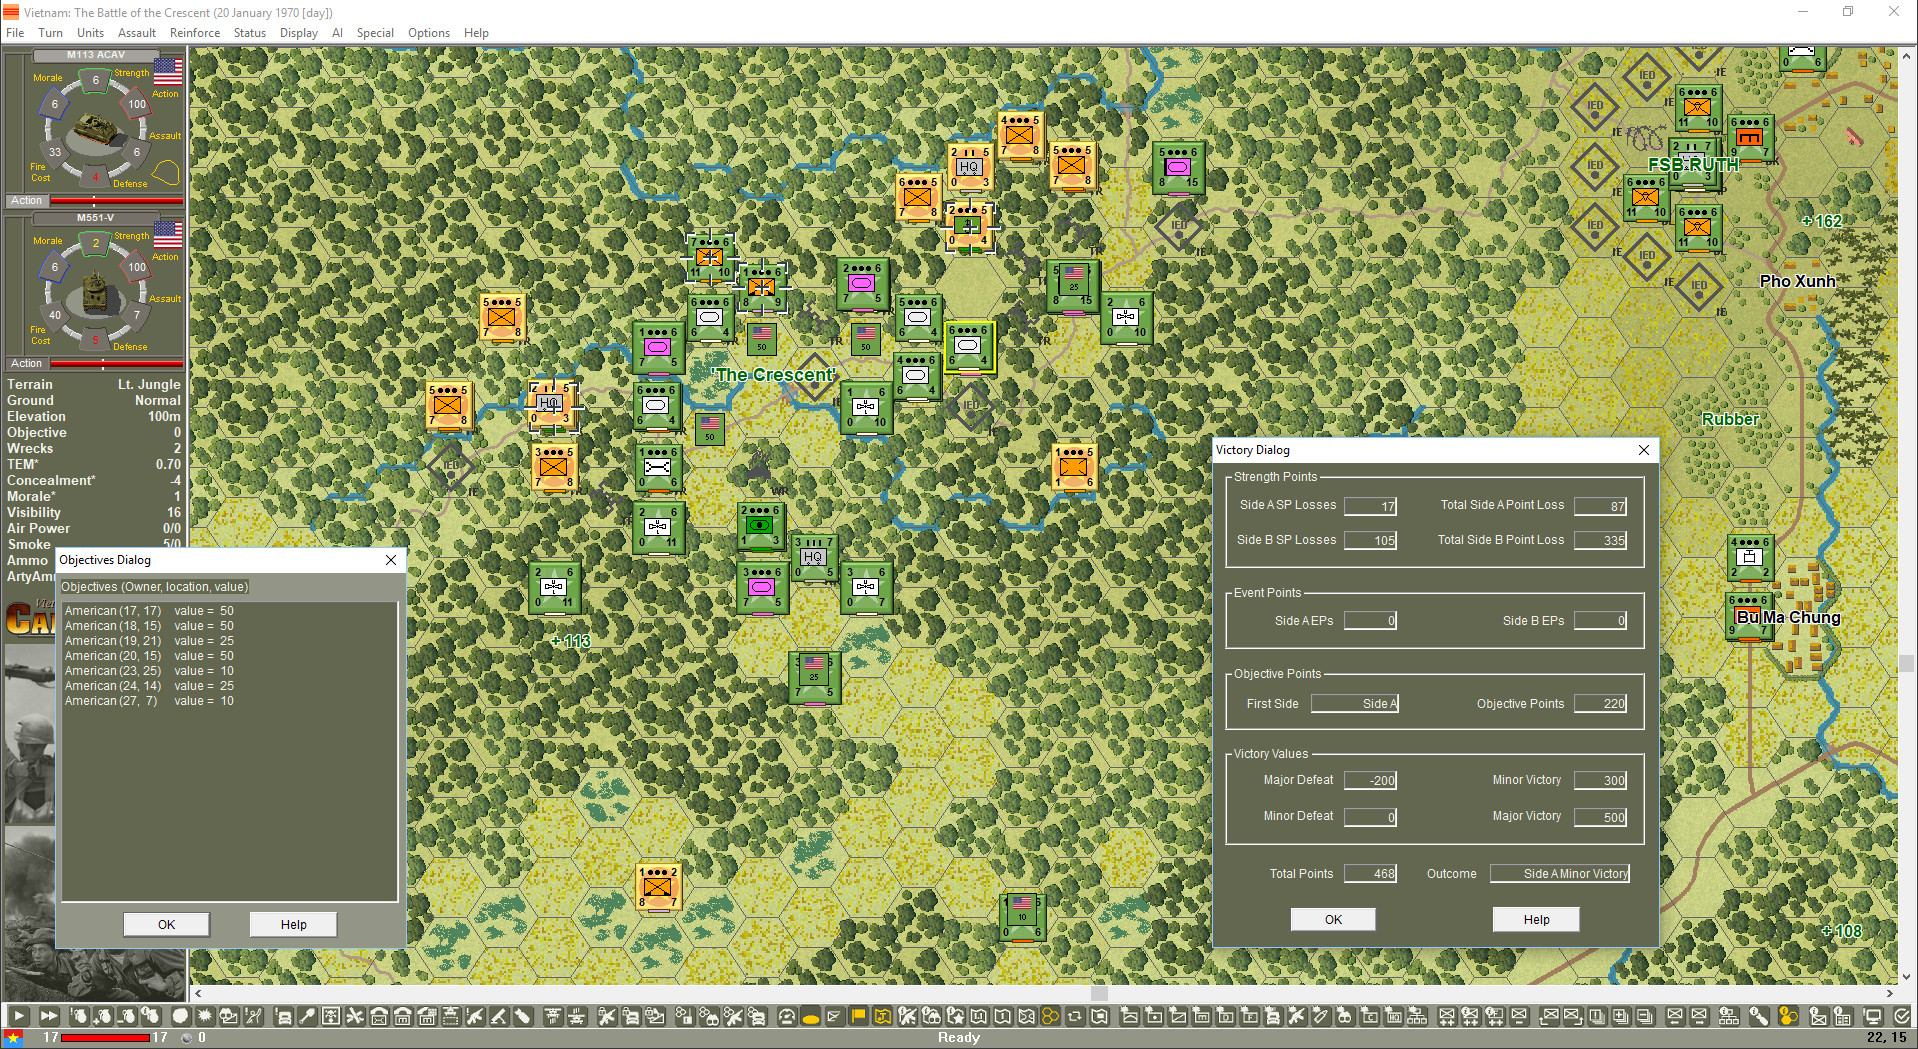The width and height of the screenshot is (1918, 1049).
Task: Click the unit with double plus icon
Action: 1447,1016
